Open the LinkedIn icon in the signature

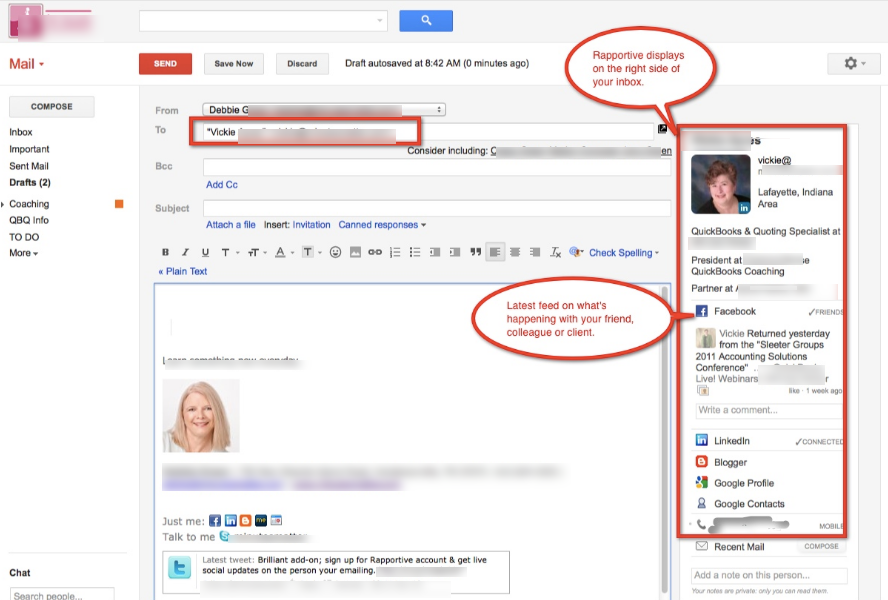click(x=229, y=519)
